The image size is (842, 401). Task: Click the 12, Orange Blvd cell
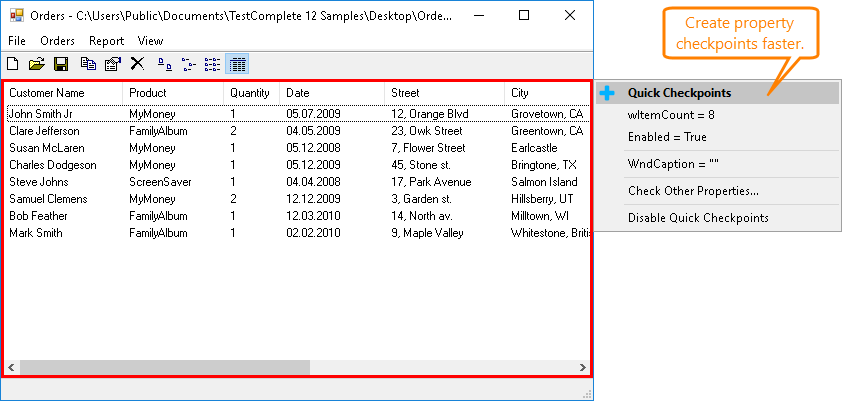pyautogui.click(x=430, y=114)
